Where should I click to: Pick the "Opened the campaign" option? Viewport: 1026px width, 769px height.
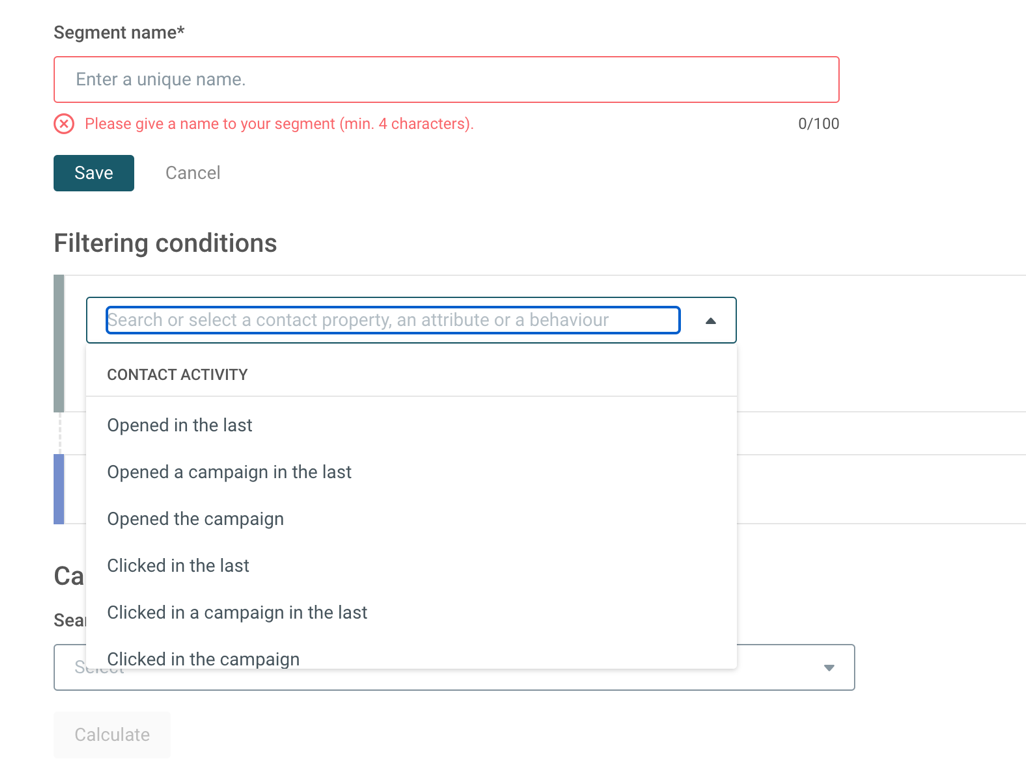[x=195, y=519]
